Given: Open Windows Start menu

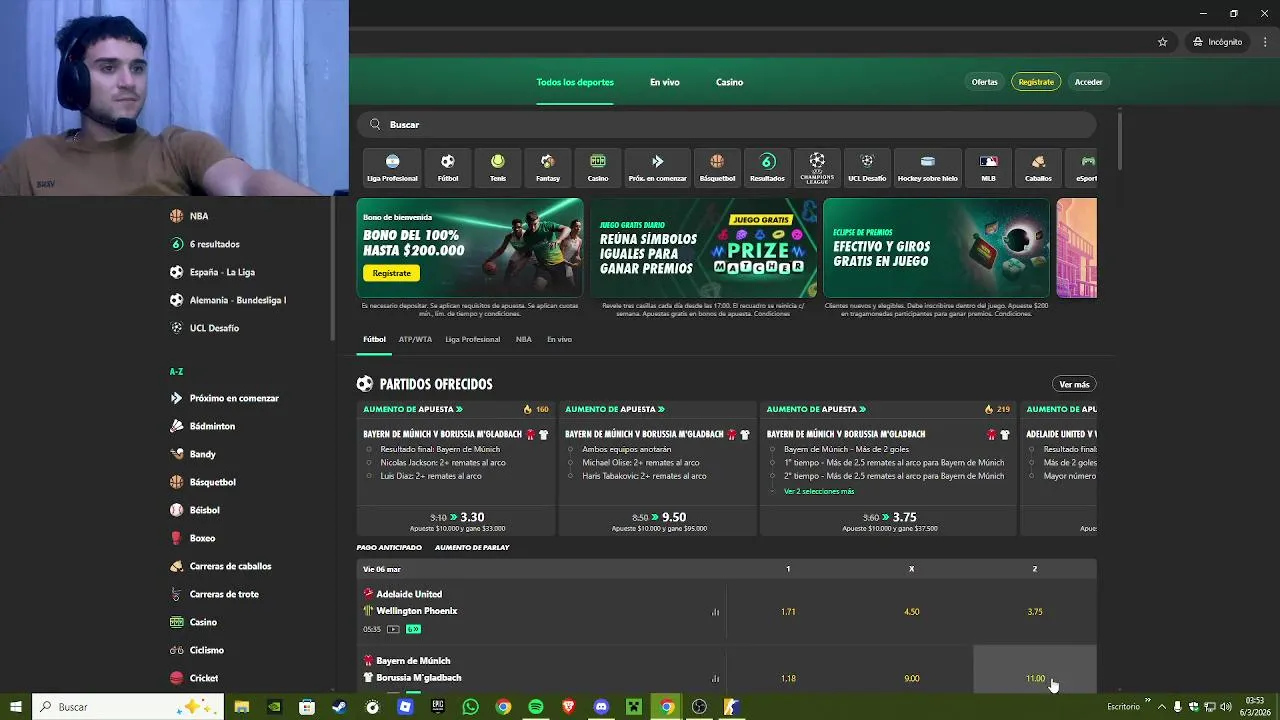Looking at the screenshot, I should point(15,707).
